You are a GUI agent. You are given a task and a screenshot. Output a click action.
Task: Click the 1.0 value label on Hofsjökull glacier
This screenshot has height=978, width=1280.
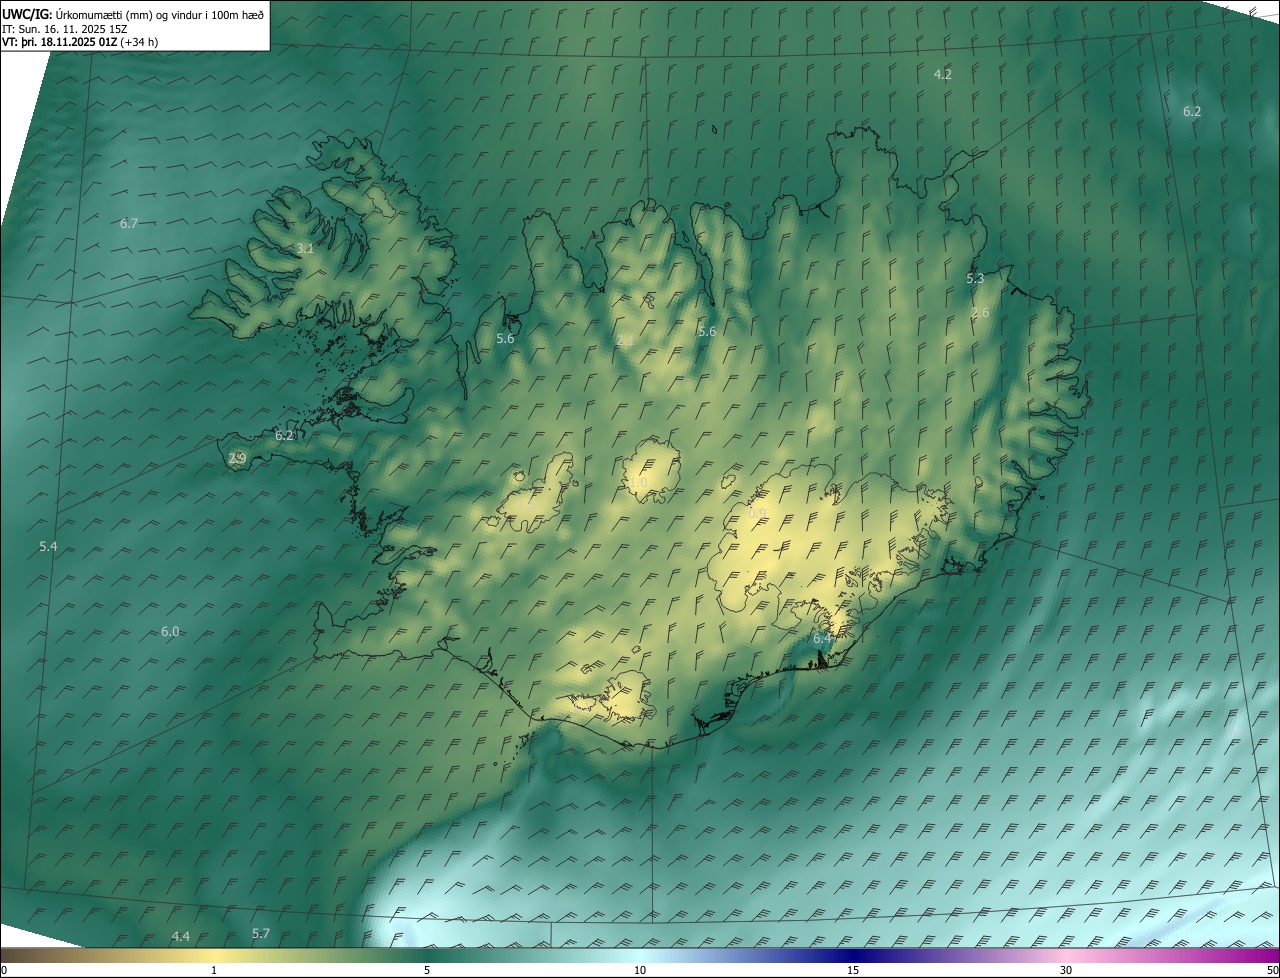[638, 482]
